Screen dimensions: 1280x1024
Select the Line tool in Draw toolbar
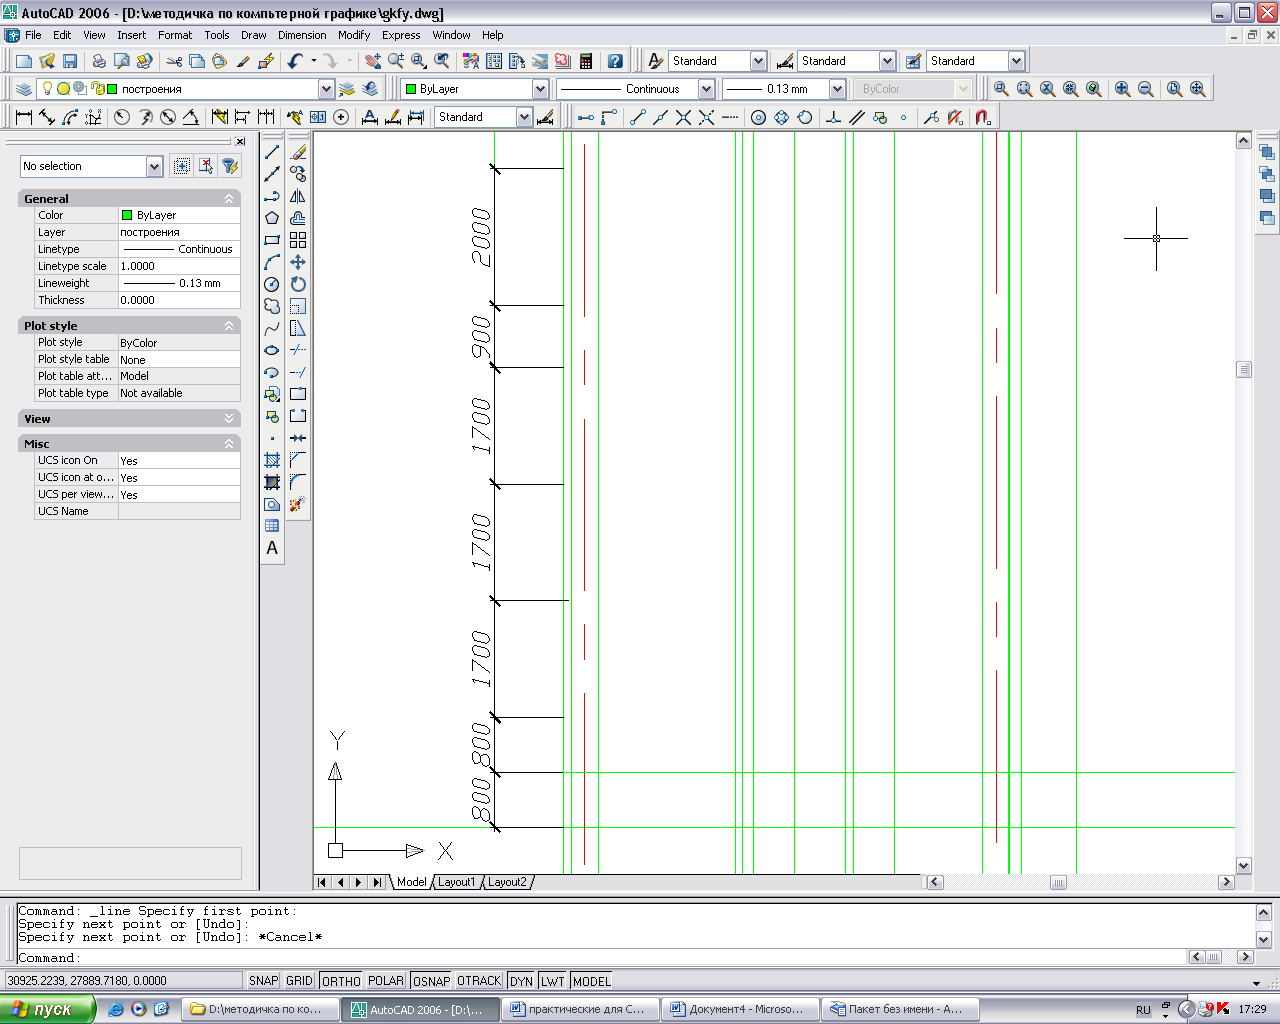[272, 152]
